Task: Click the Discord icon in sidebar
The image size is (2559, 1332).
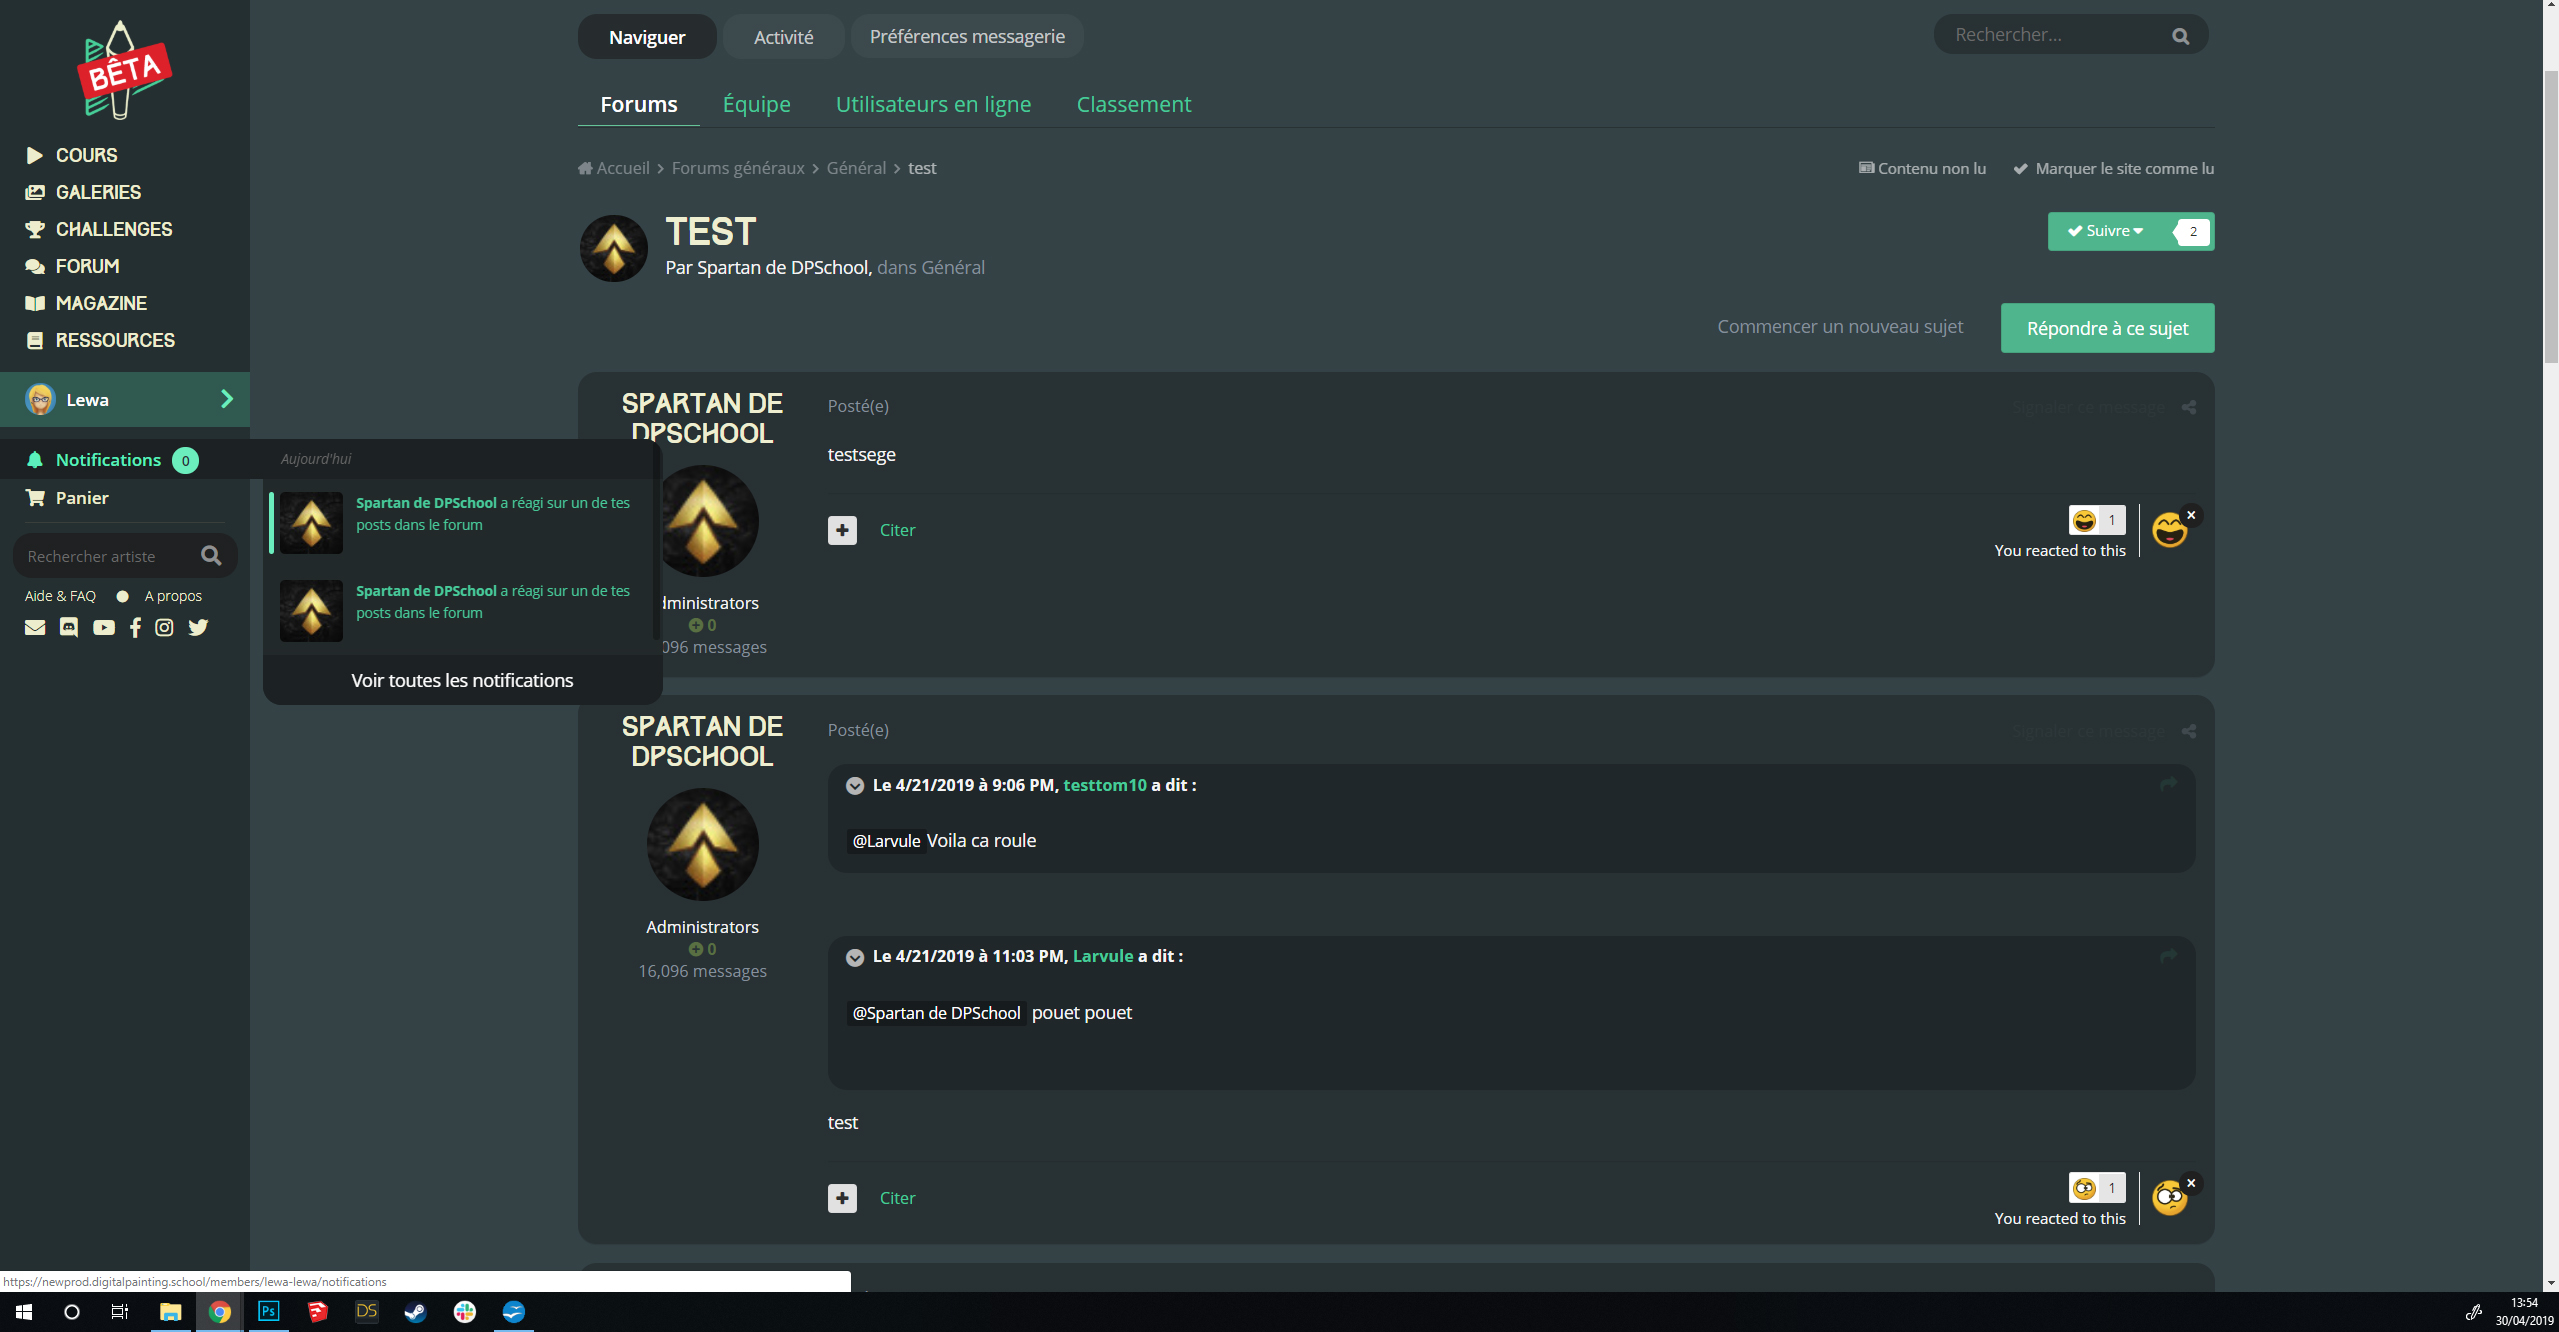Action: pos(68,627)
